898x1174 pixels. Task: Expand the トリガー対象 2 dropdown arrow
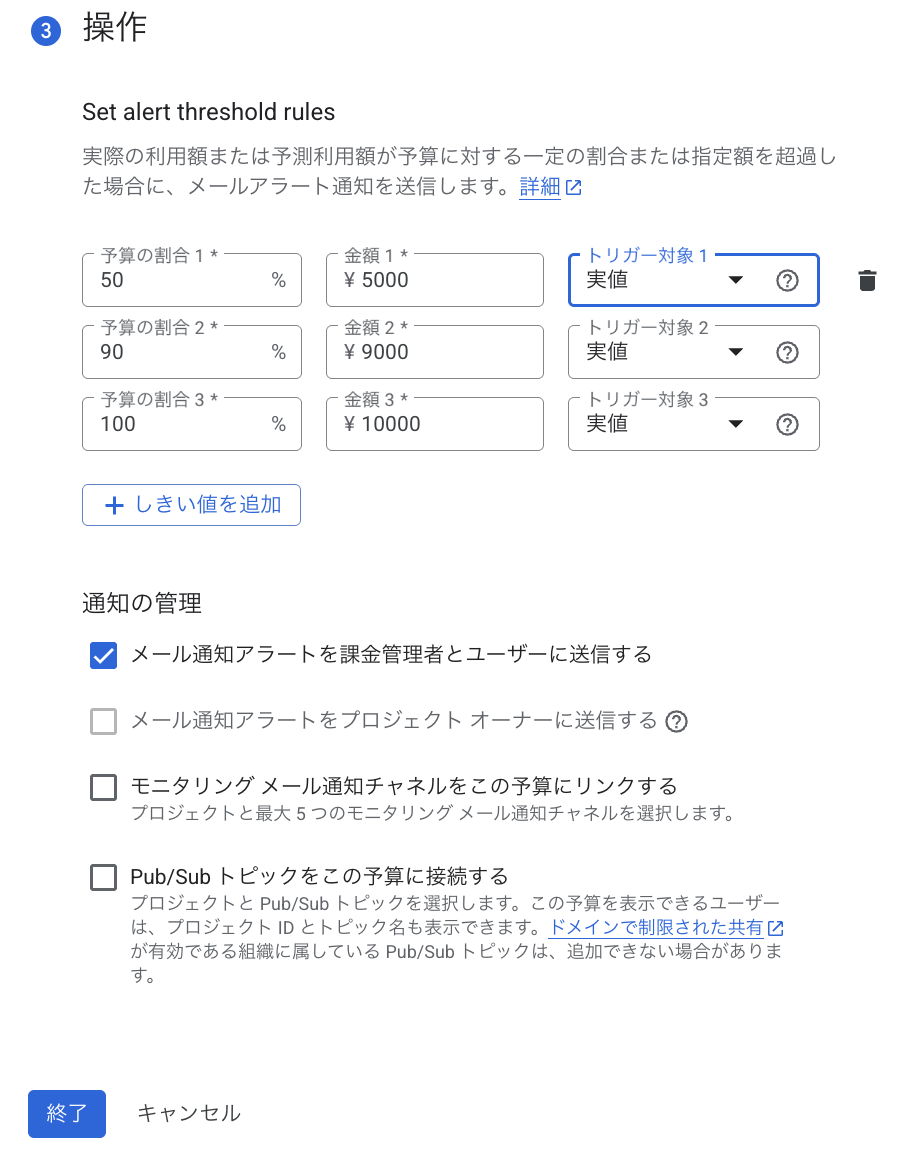click(x=736, y=352)
